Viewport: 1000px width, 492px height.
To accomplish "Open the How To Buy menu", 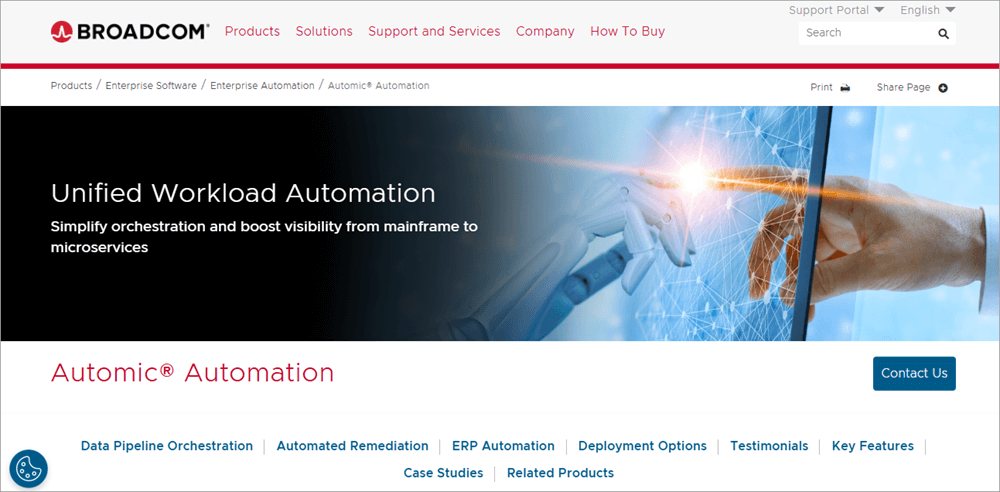I will tap(628, 31).
